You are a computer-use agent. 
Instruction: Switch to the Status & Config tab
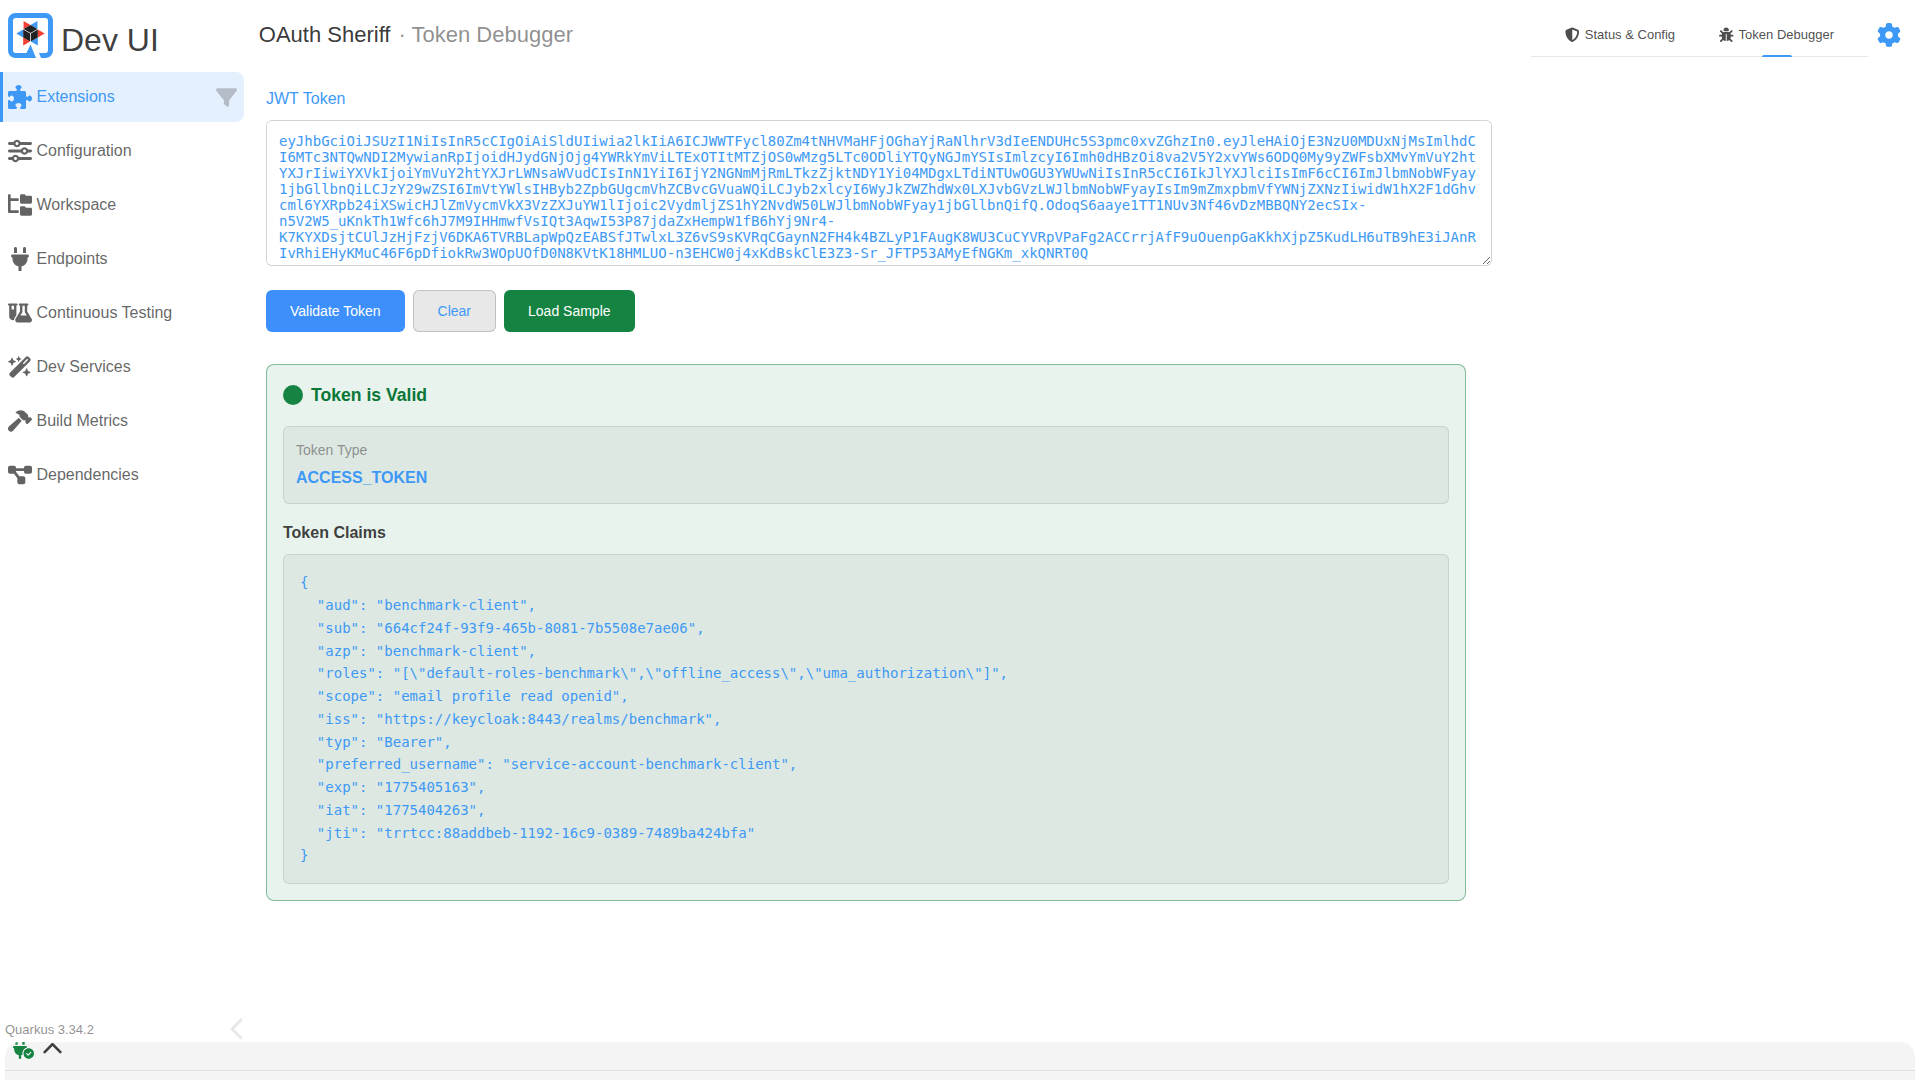(1619, 35)
